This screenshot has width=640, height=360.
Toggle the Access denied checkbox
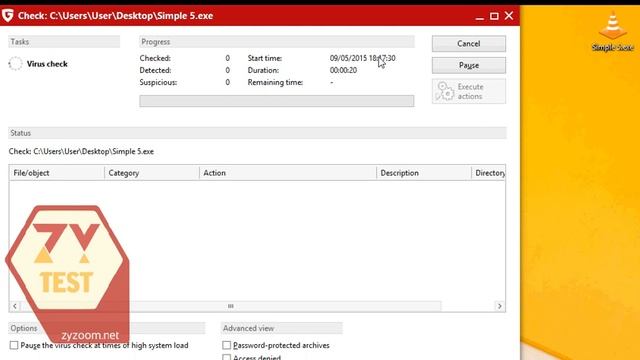227,358
